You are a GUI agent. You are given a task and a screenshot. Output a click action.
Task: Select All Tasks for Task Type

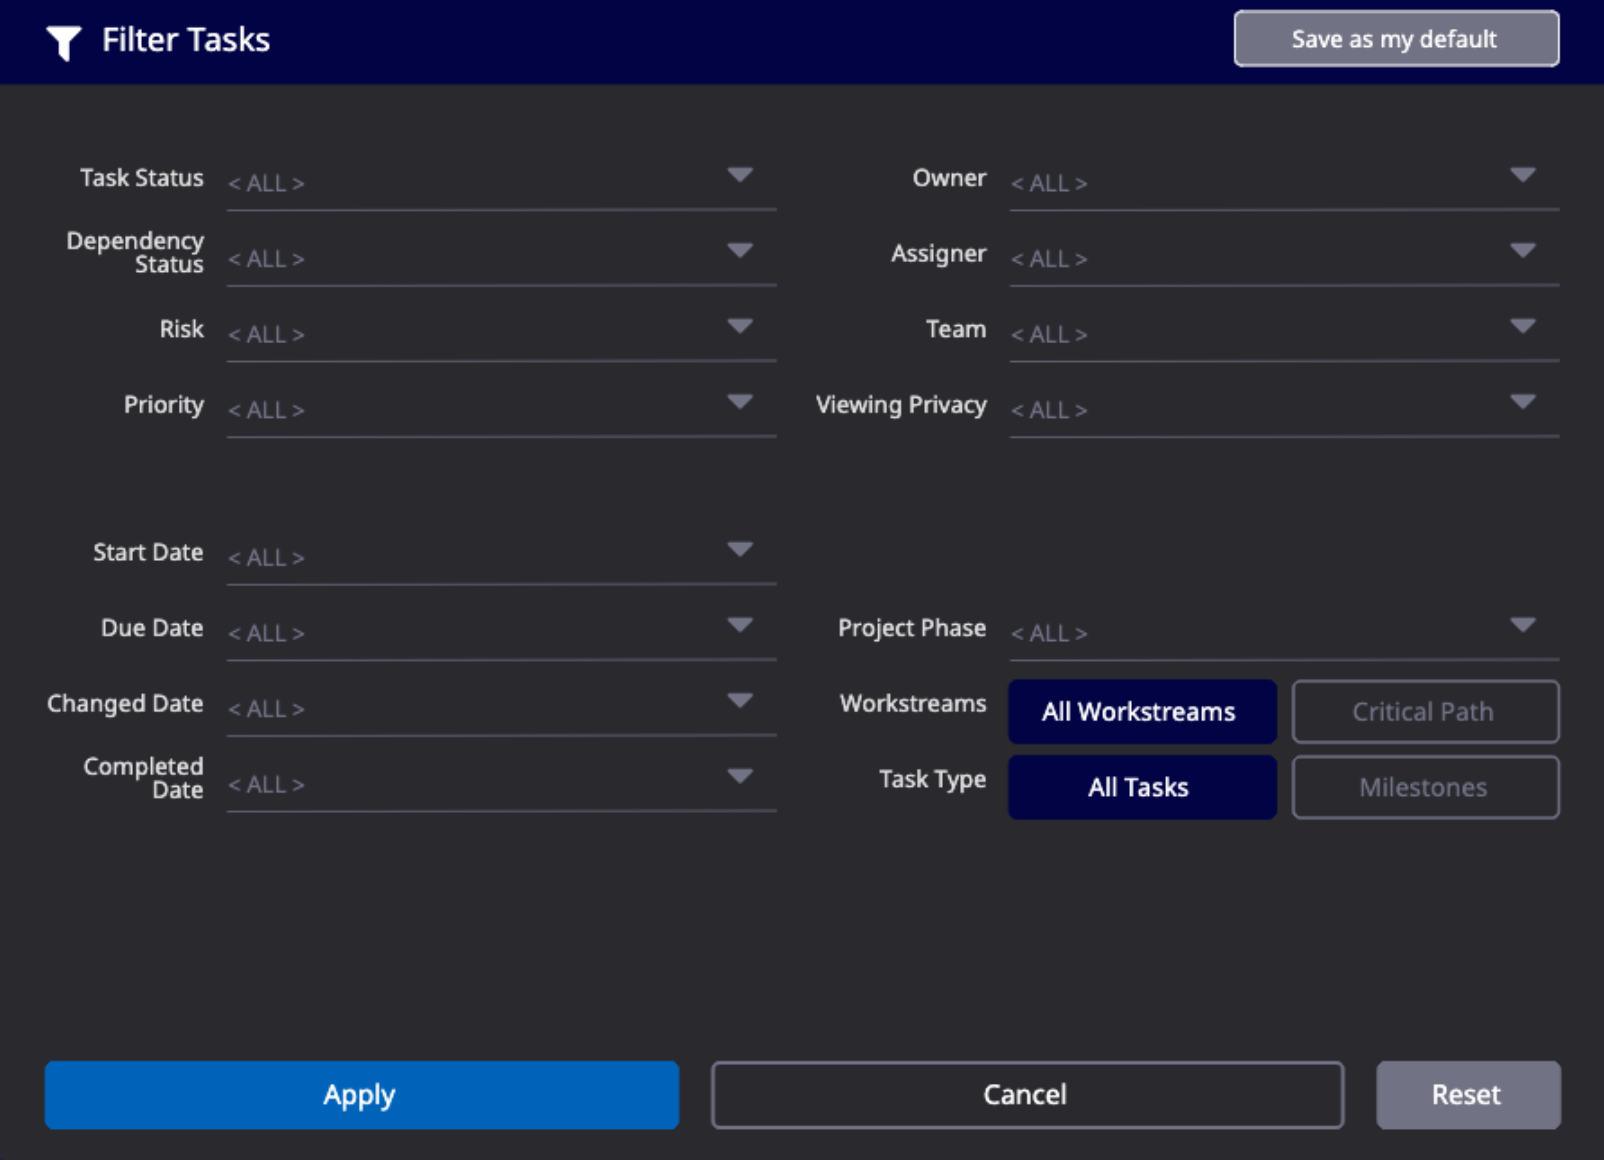pos(1142,787)
